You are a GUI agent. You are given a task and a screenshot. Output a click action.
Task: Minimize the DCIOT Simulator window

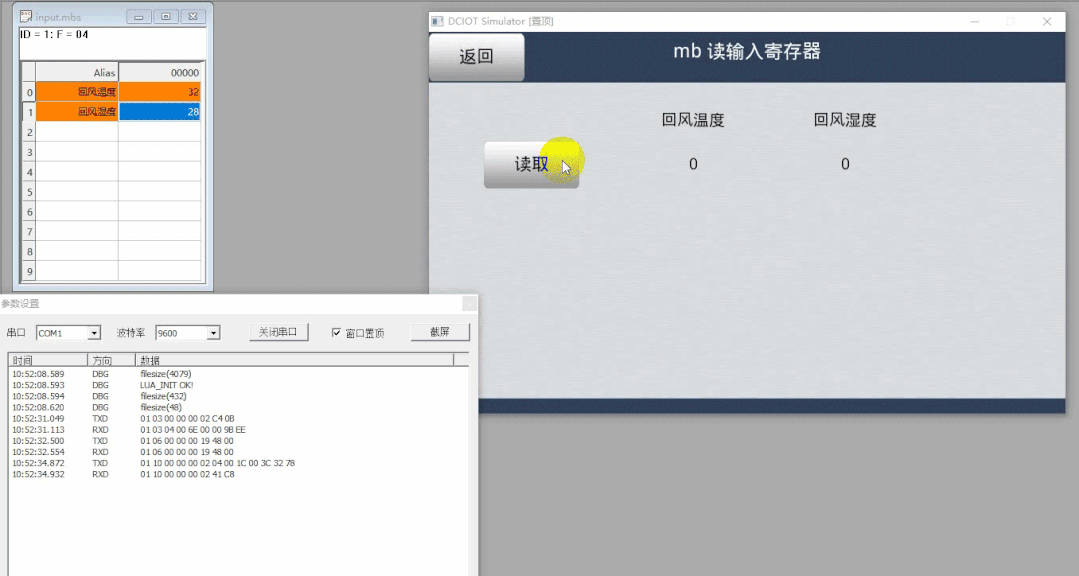click(x=974, y=21)
